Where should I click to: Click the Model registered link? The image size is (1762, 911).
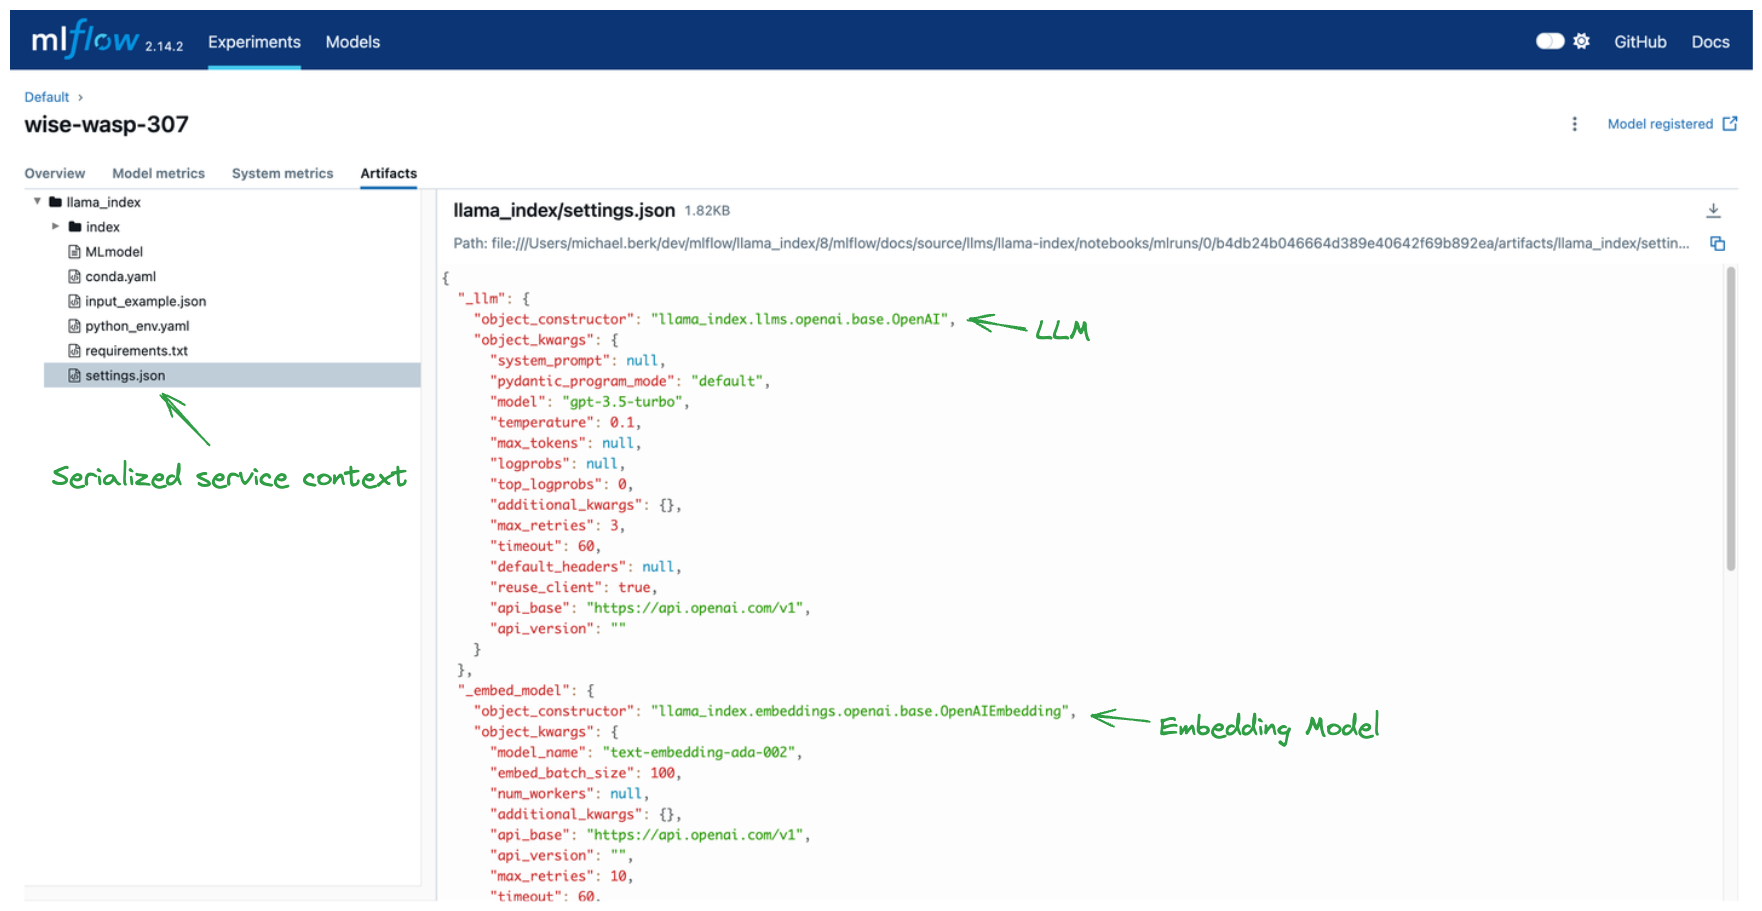1660,123
